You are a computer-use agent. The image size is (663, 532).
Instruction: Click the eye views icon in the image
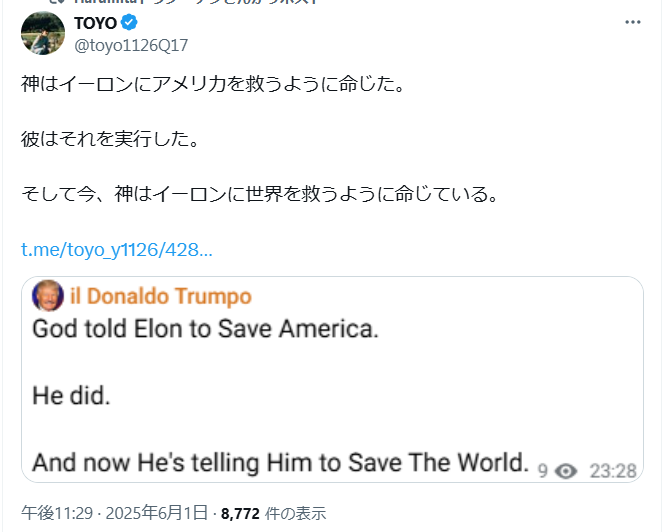coord(567,469)
